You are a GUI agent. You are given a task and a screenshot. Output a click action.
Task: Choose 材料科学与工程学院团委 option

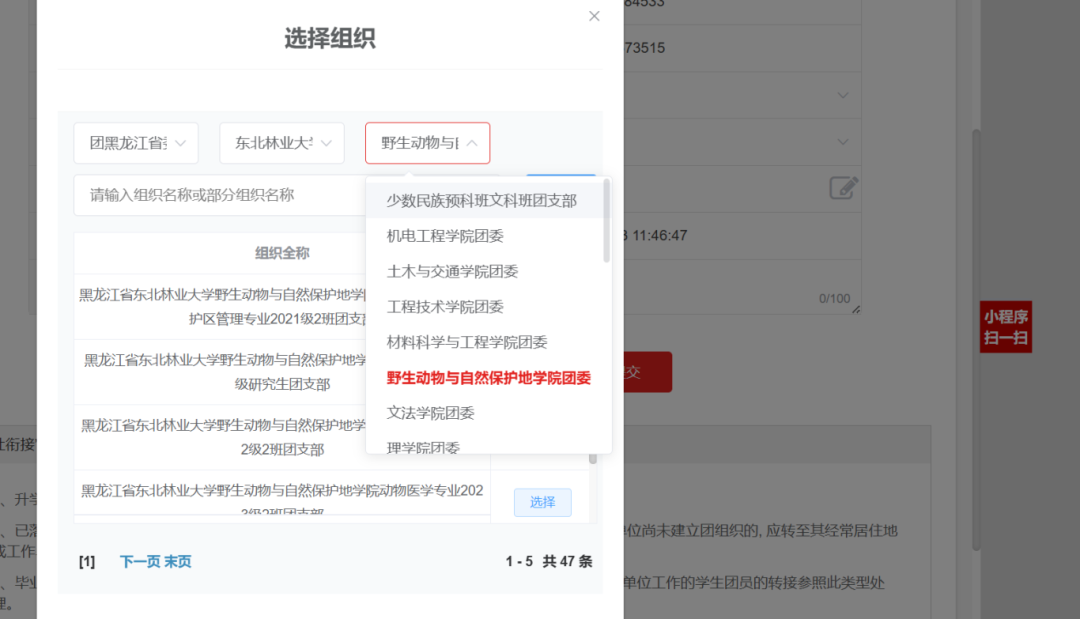467,342
